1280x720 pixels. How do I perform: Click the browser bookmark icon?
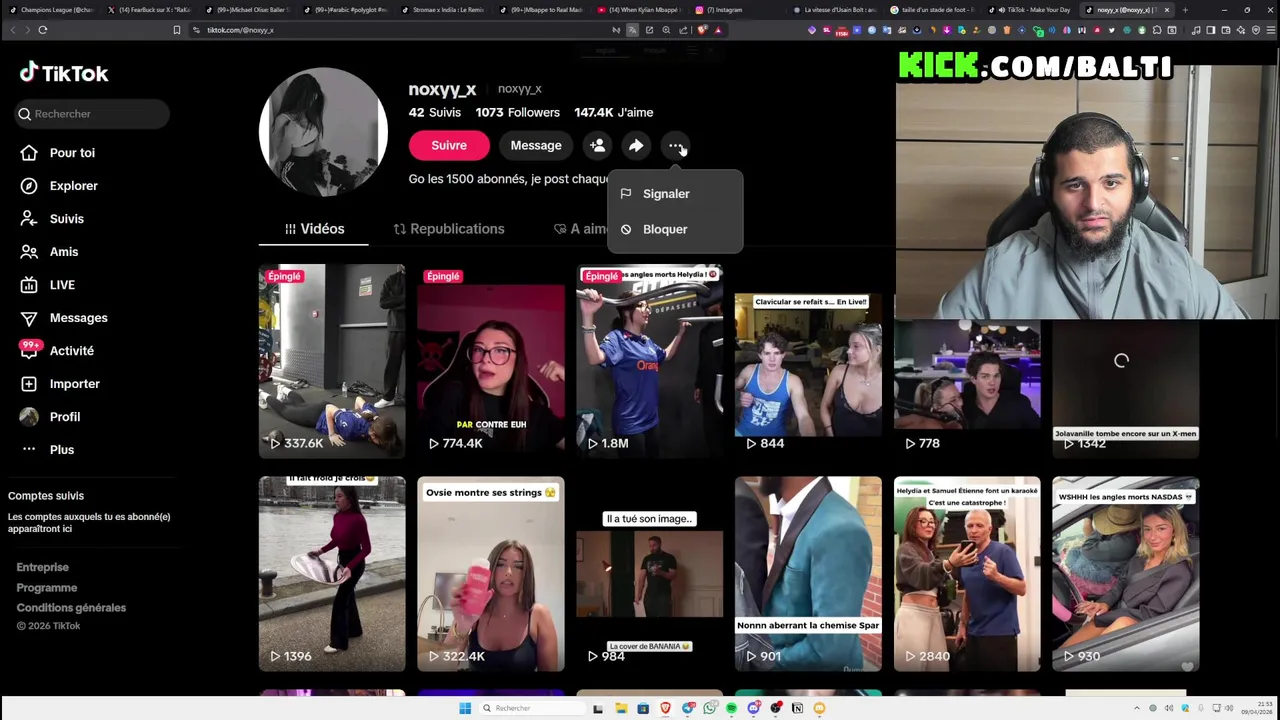176,30
